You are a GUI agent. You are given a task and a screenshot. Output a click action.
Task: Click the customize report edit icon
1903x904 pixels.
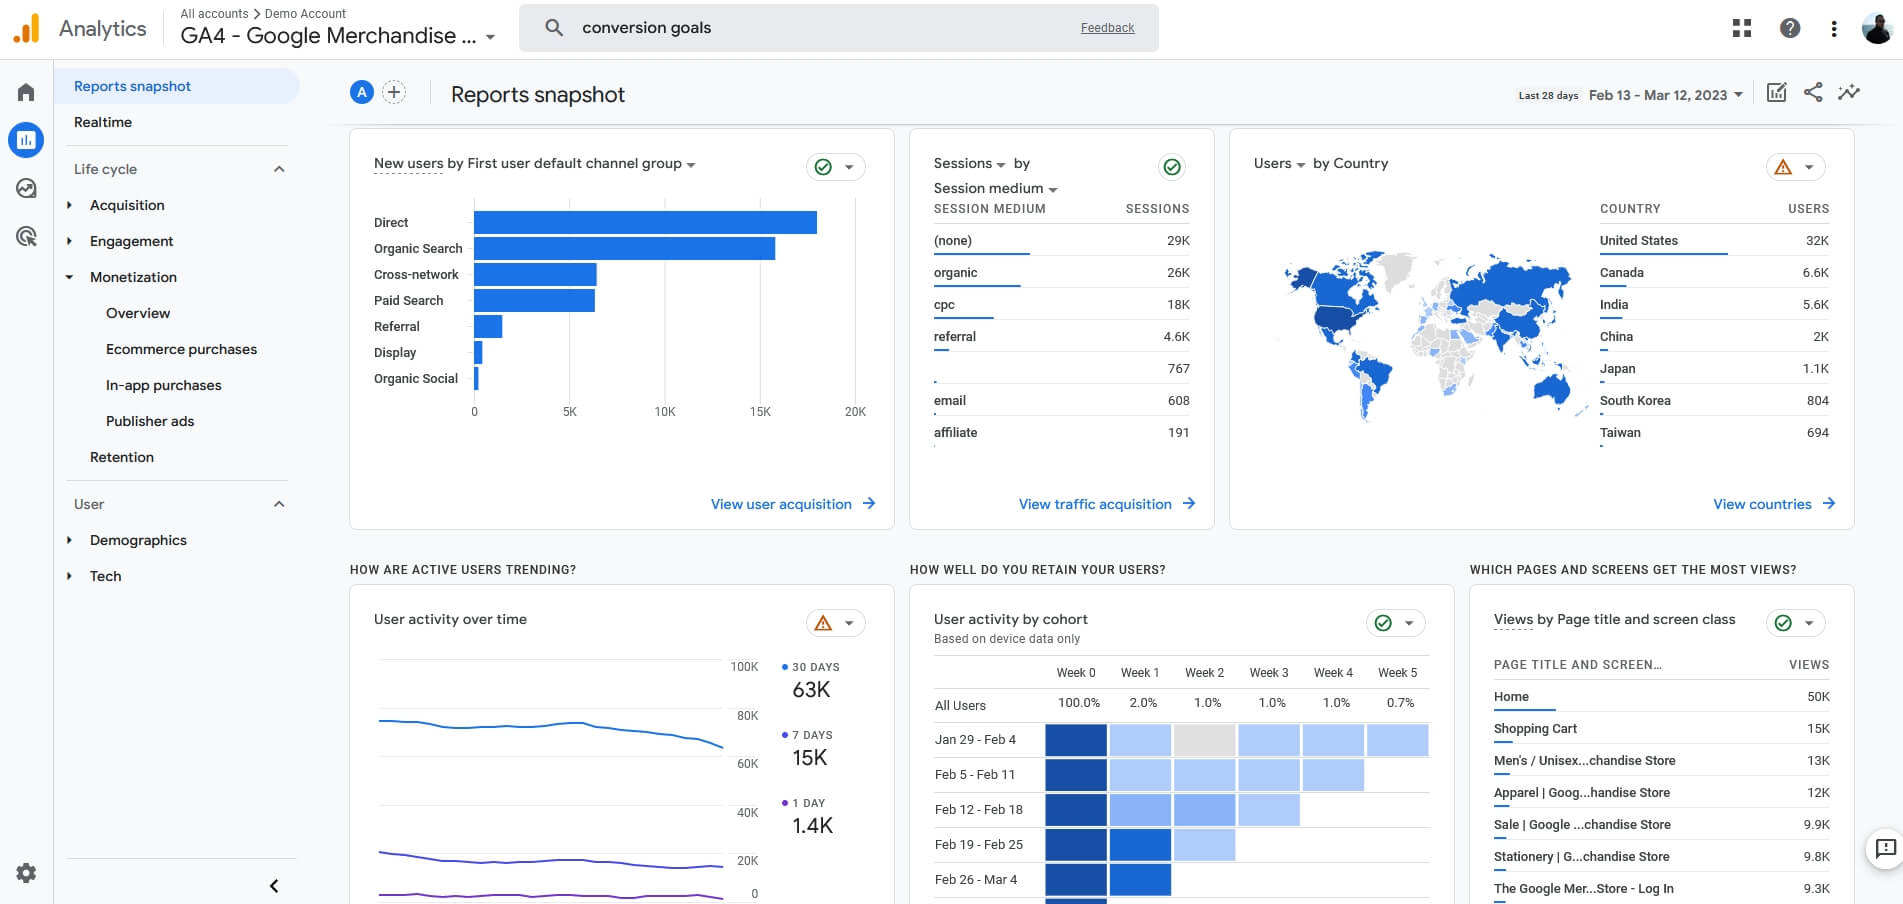point(1776,93)
